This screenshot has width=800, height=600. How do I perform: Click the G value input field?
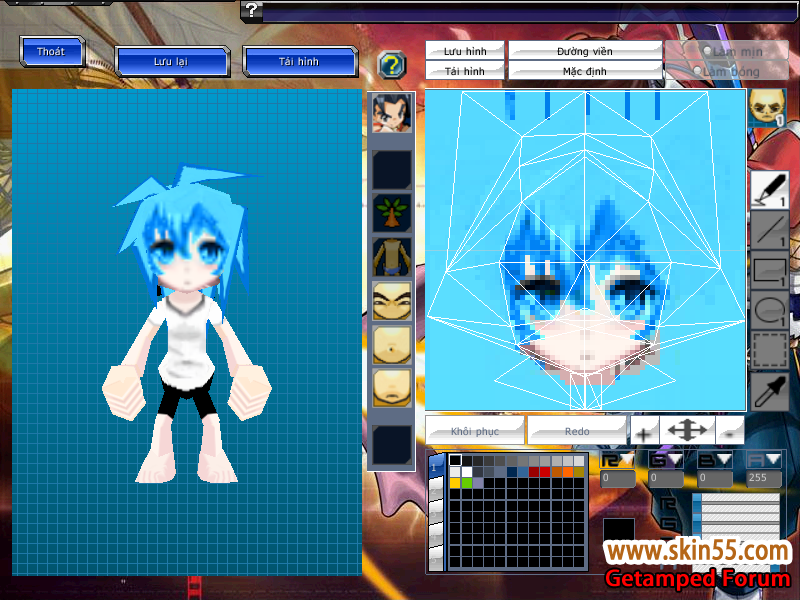pos(666,478)
